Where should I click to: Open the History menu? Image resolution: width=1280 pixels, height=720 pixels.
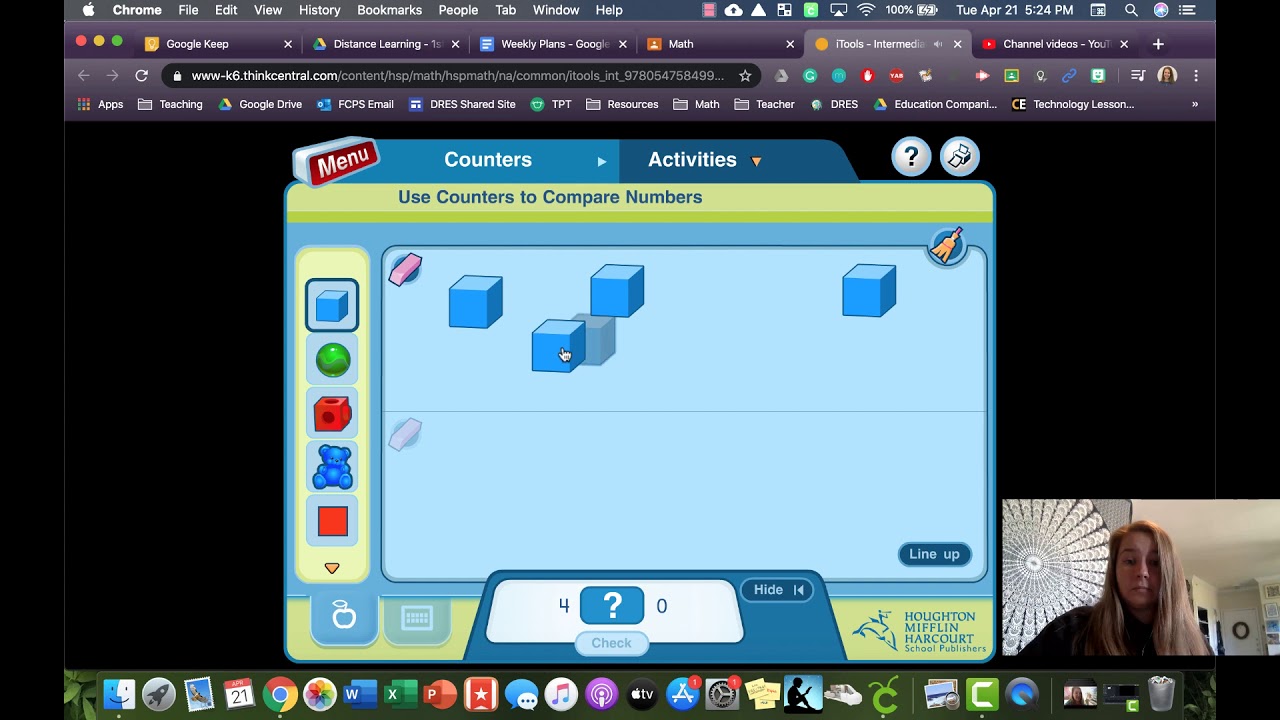pos(319,10)
